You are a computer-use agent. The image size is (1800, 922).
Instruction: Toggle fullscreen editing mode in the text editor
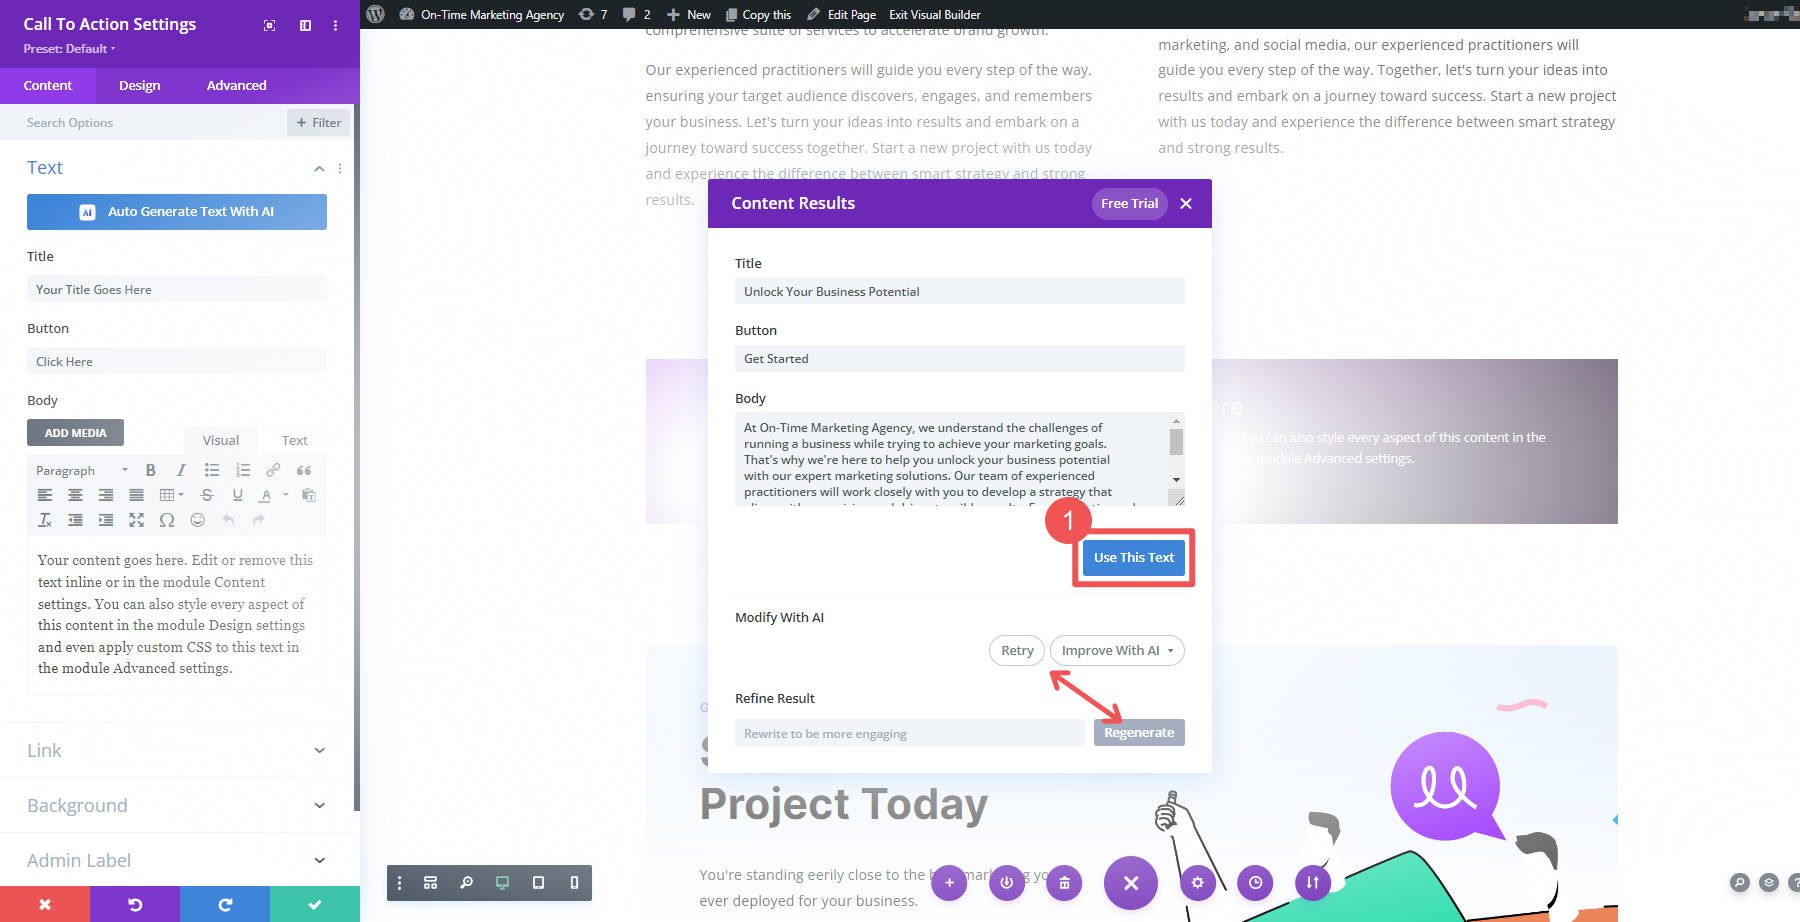pyautogui.click(x=136, y=519)
